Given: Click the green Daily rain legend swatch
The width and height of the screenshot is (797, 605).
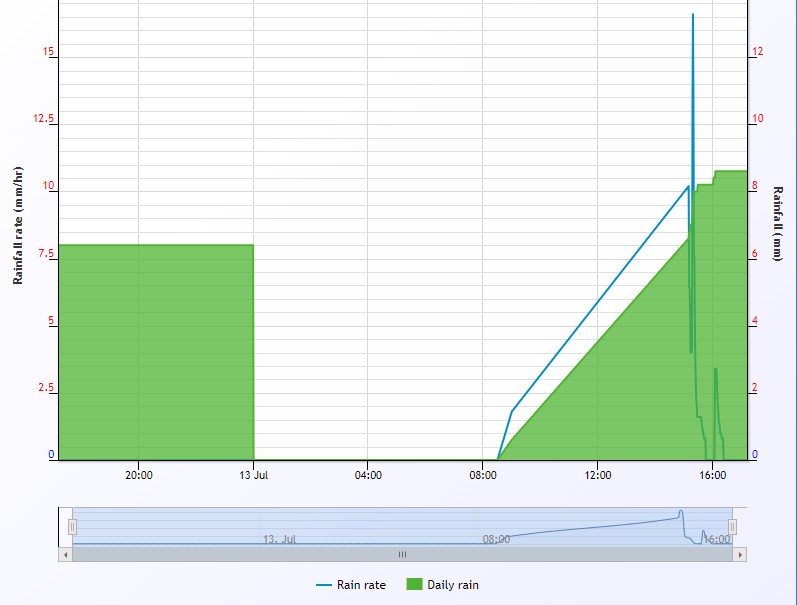Looking at the screenshot, I should point(414,584).
